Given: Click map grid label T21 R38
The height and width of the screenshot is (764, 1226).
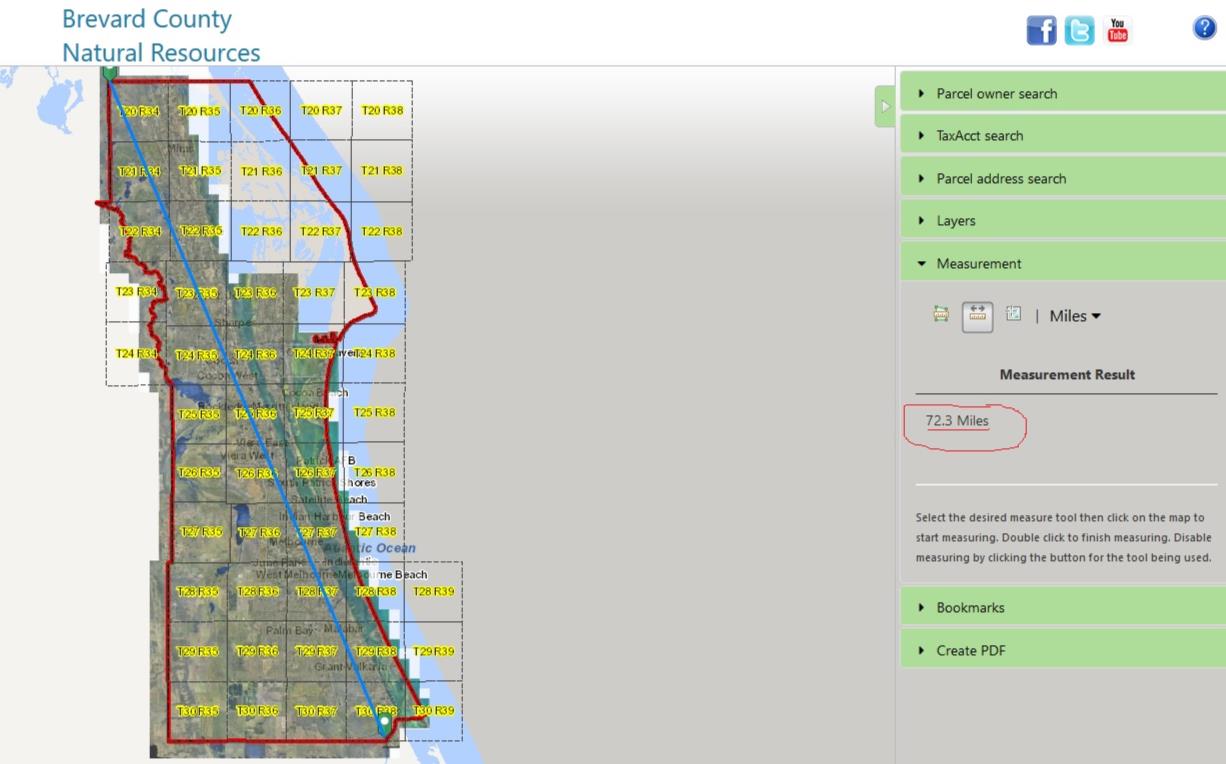Looking at the screenshot, I should (x=381, y=170).
